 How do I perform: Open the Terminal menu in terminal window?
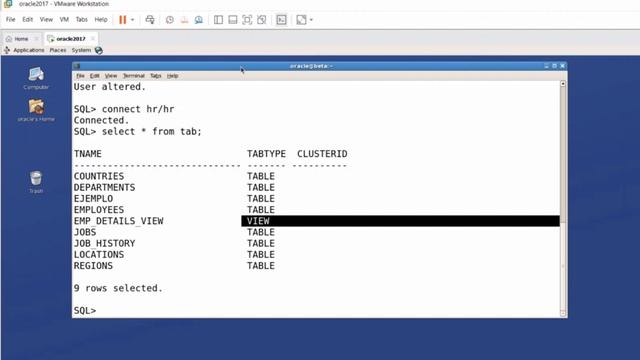tap(134, 76)
